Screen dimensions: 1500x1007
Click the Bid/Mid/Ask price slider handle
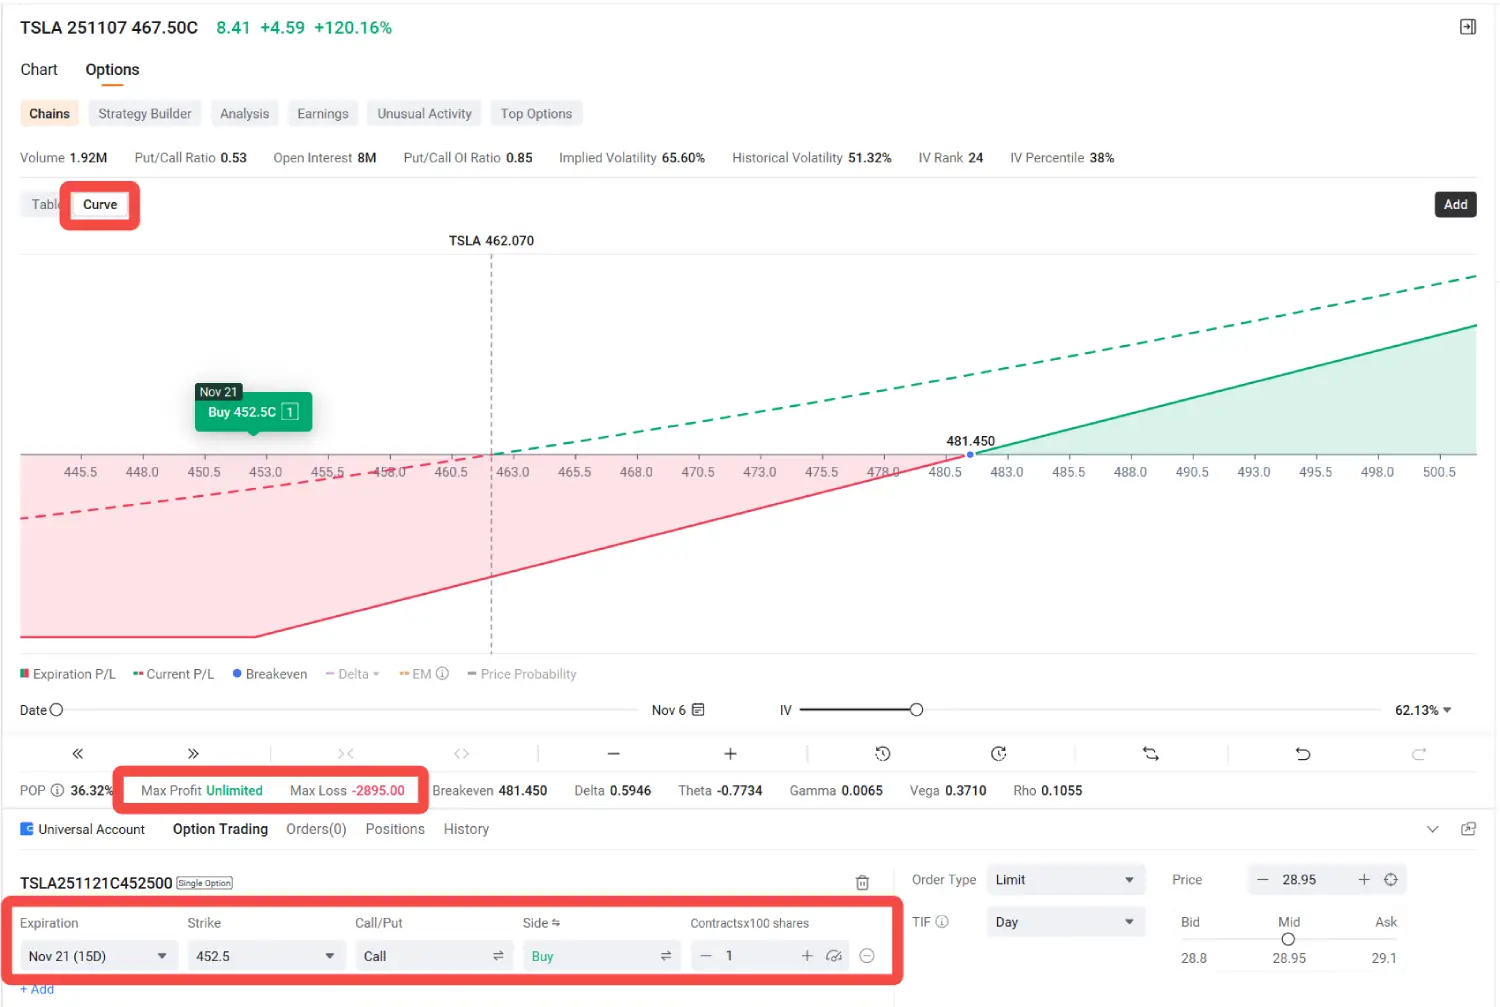1288,939
